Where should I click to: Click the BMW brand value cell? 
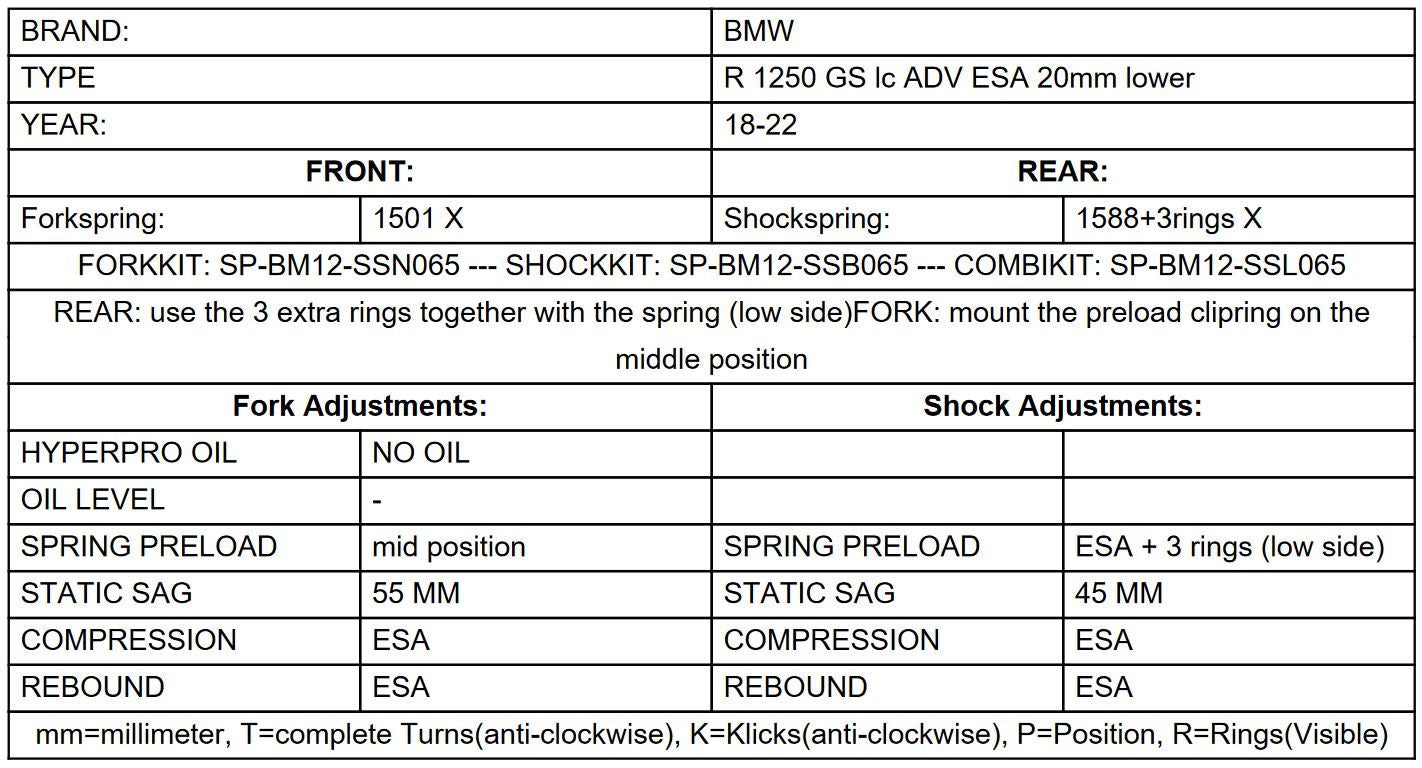point(758,31)
